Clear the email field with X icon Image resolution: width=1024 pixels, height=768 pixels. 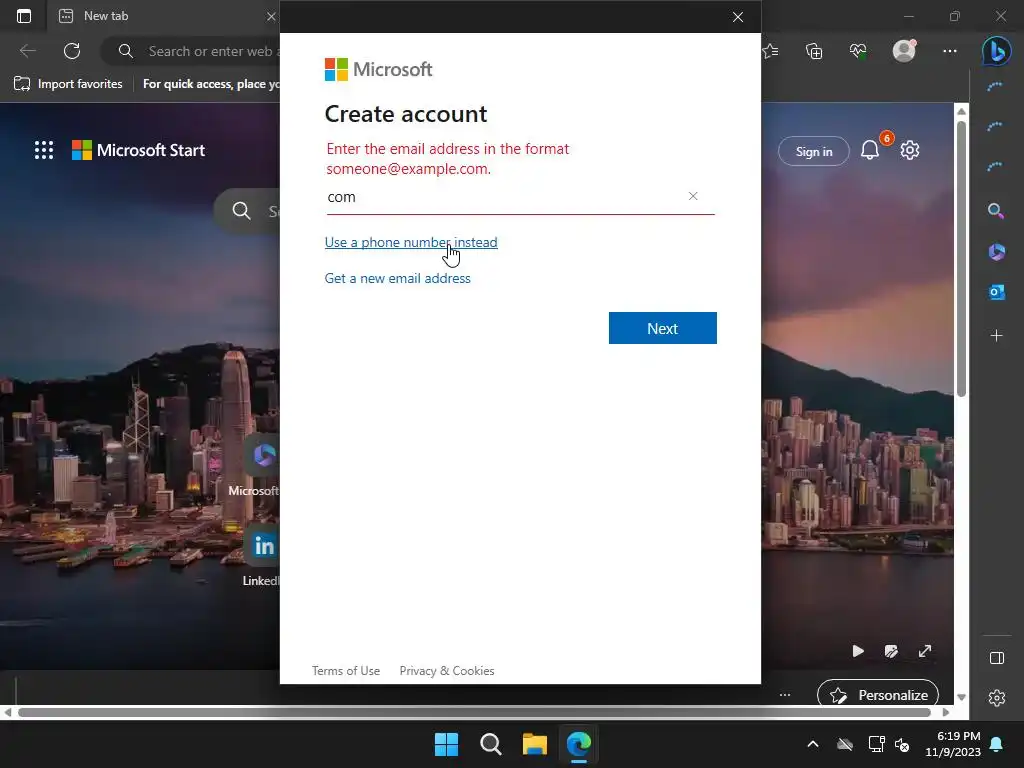[x=693, y=196]
